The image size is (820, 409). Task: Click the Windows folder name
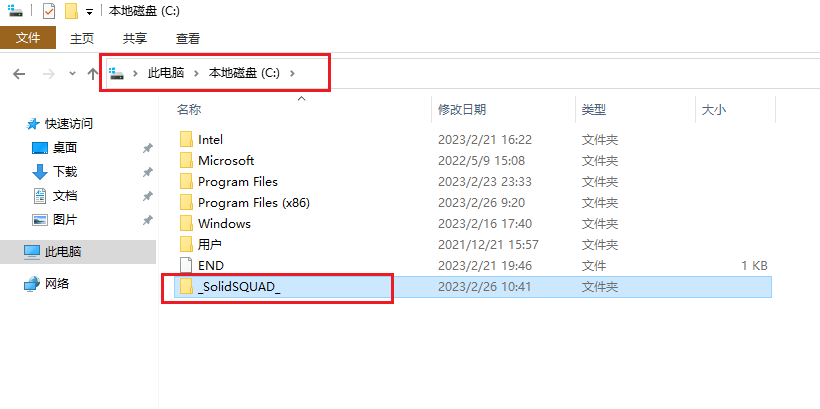pos(224,223)
